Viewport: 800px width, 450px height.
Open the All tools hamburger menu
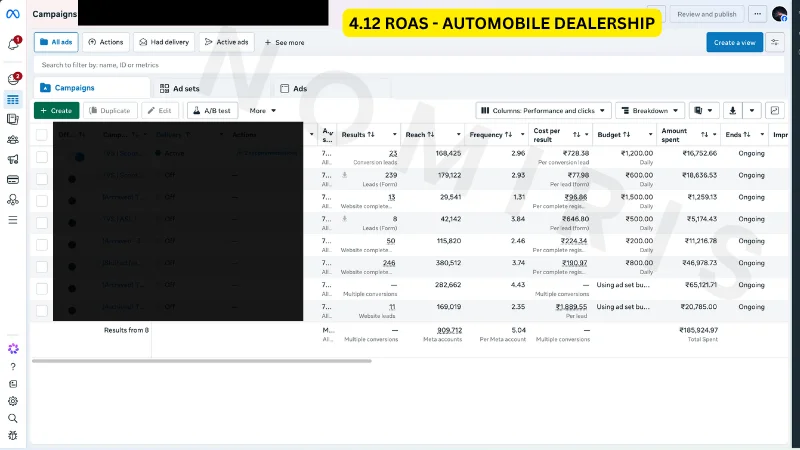(x=13, y=220)
